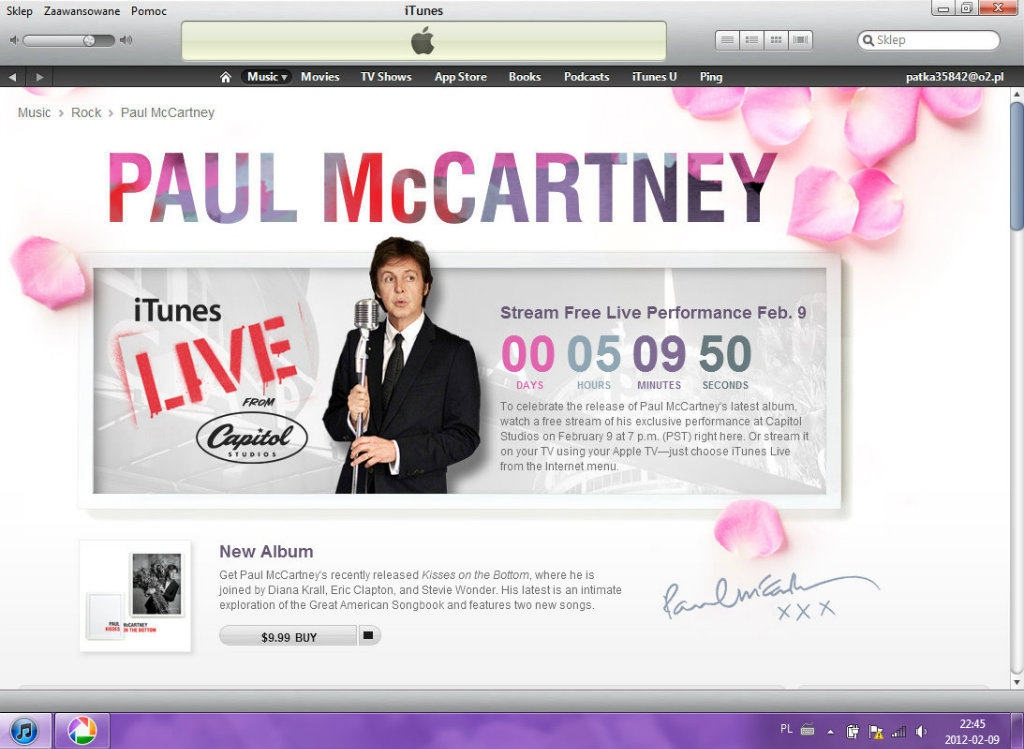This screenshot has height=749, width=1024.
Task: Open the system volume tray icon
Action: coord(921,731)
